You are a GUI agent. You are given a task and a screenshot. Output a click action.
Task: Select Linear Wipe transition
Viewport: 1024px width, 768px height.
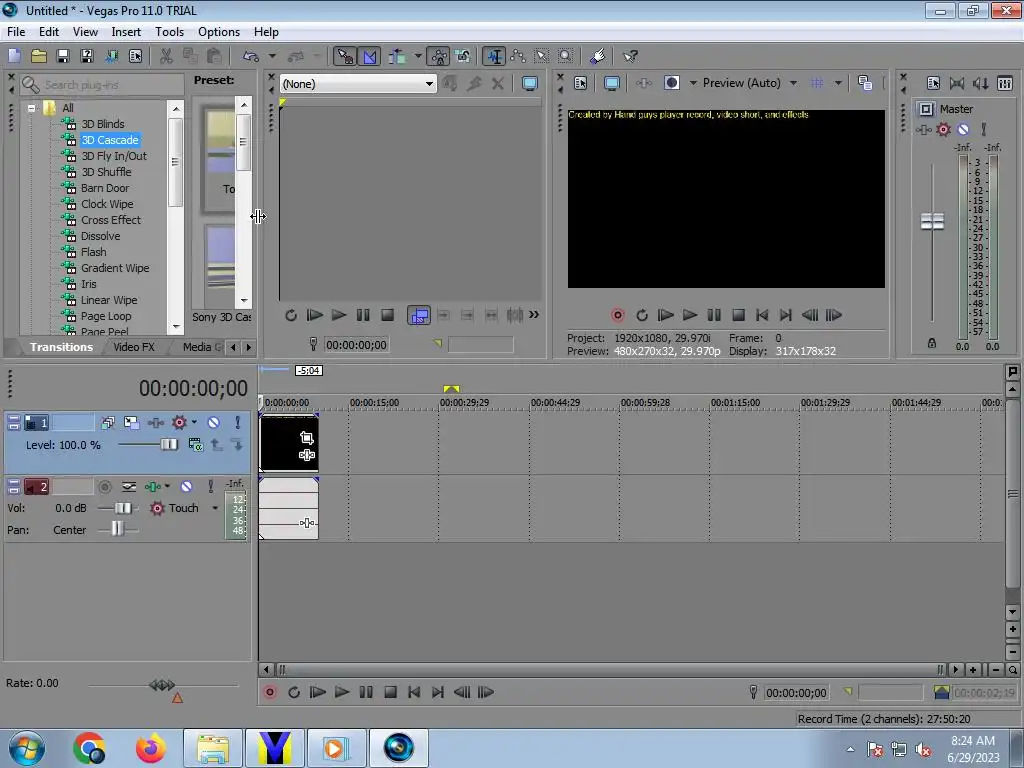tap(108, 300)
